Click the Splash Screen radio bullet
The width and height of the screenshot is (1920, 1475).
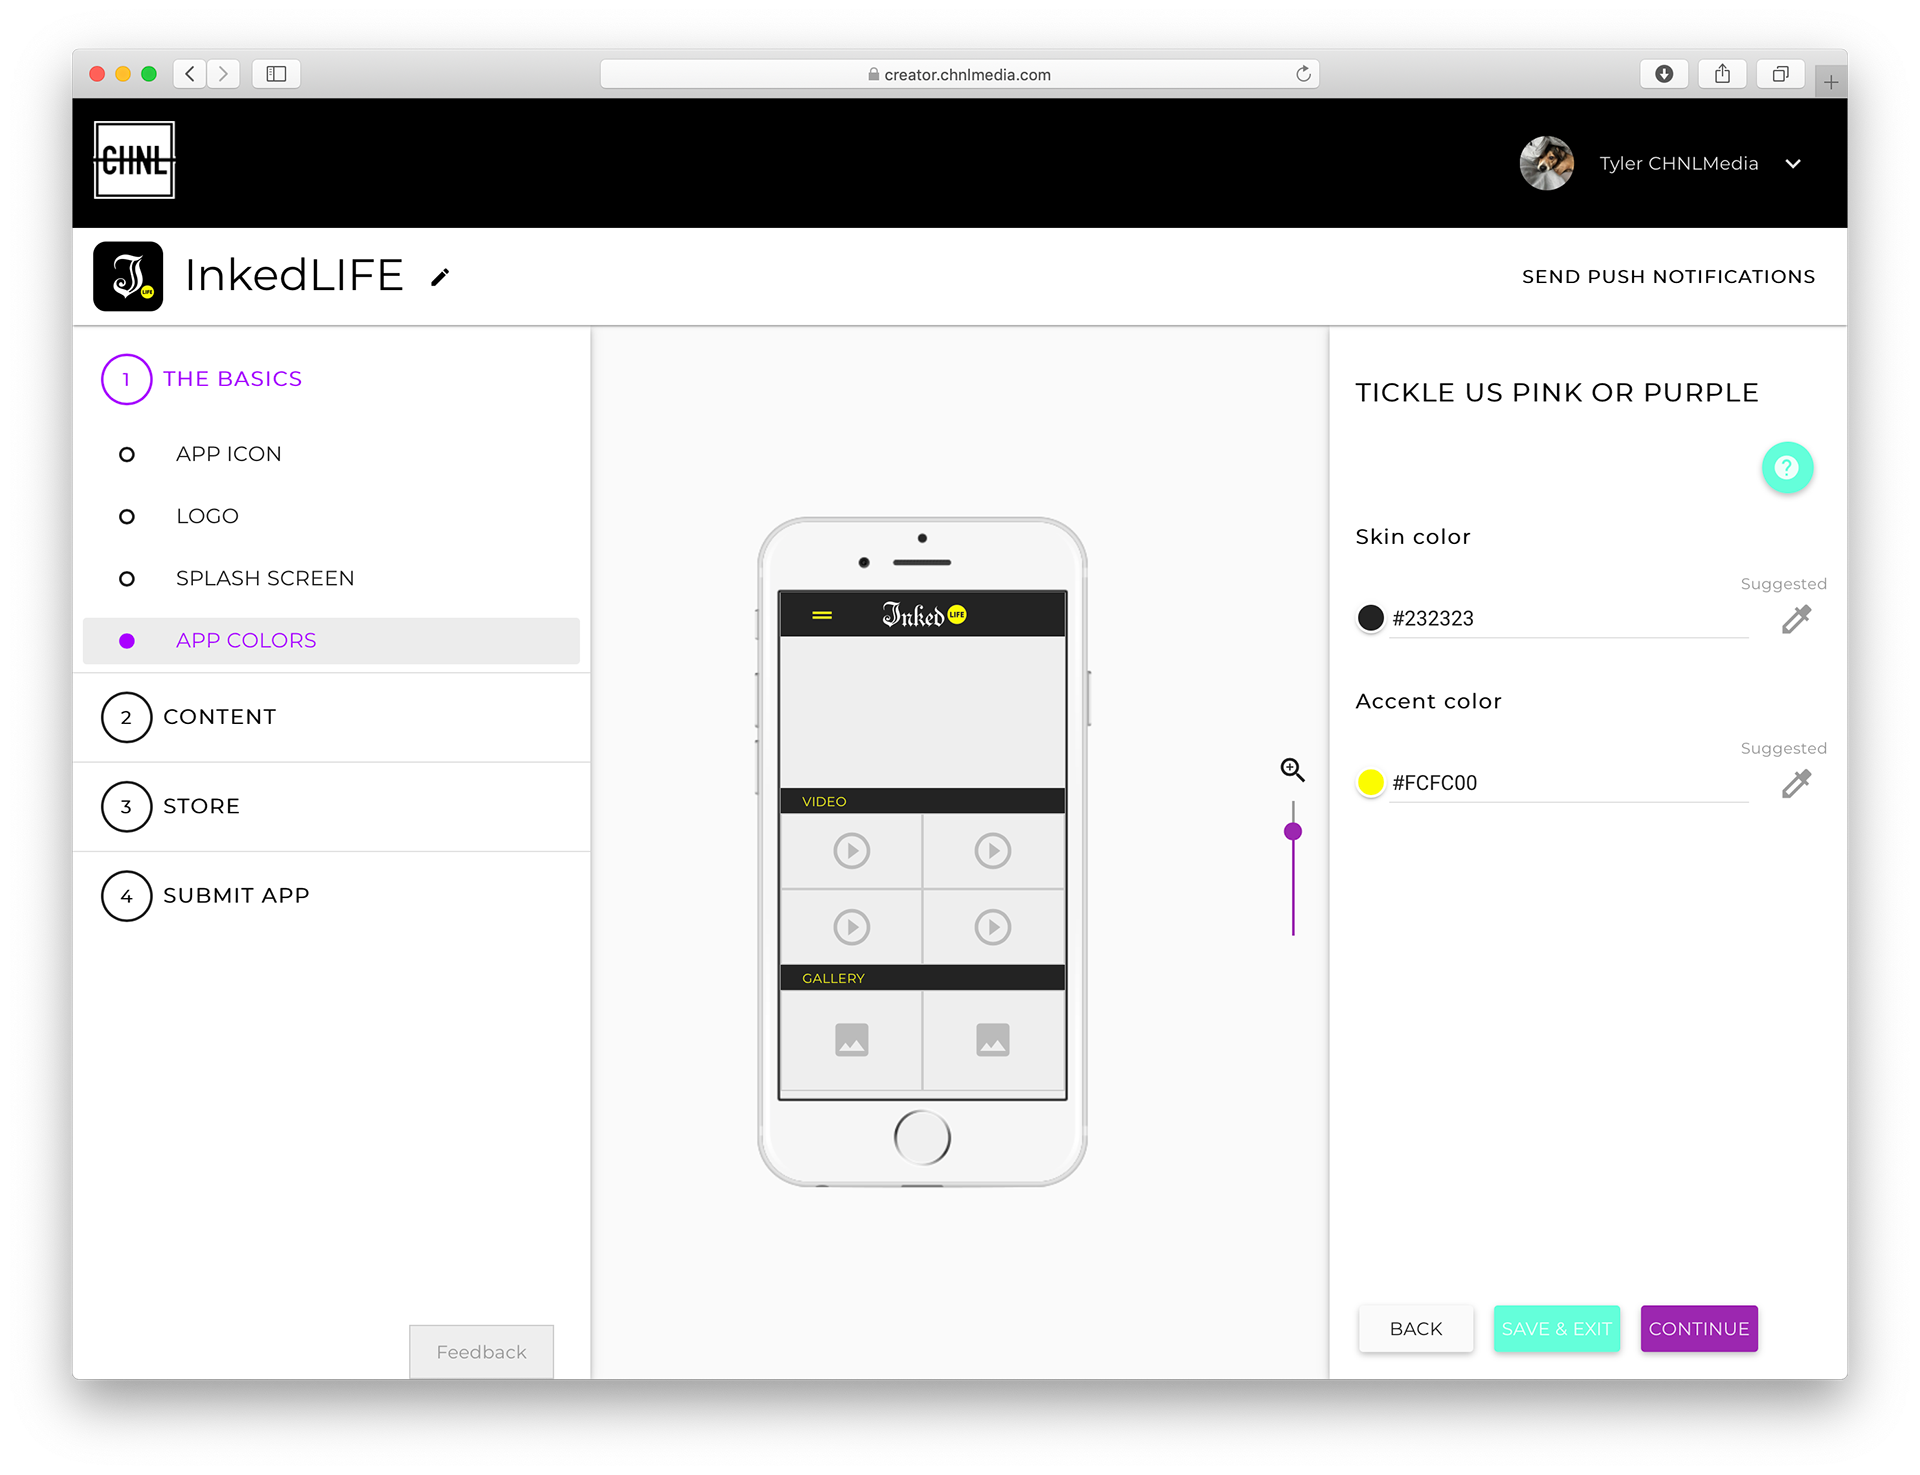pos(127,578)
